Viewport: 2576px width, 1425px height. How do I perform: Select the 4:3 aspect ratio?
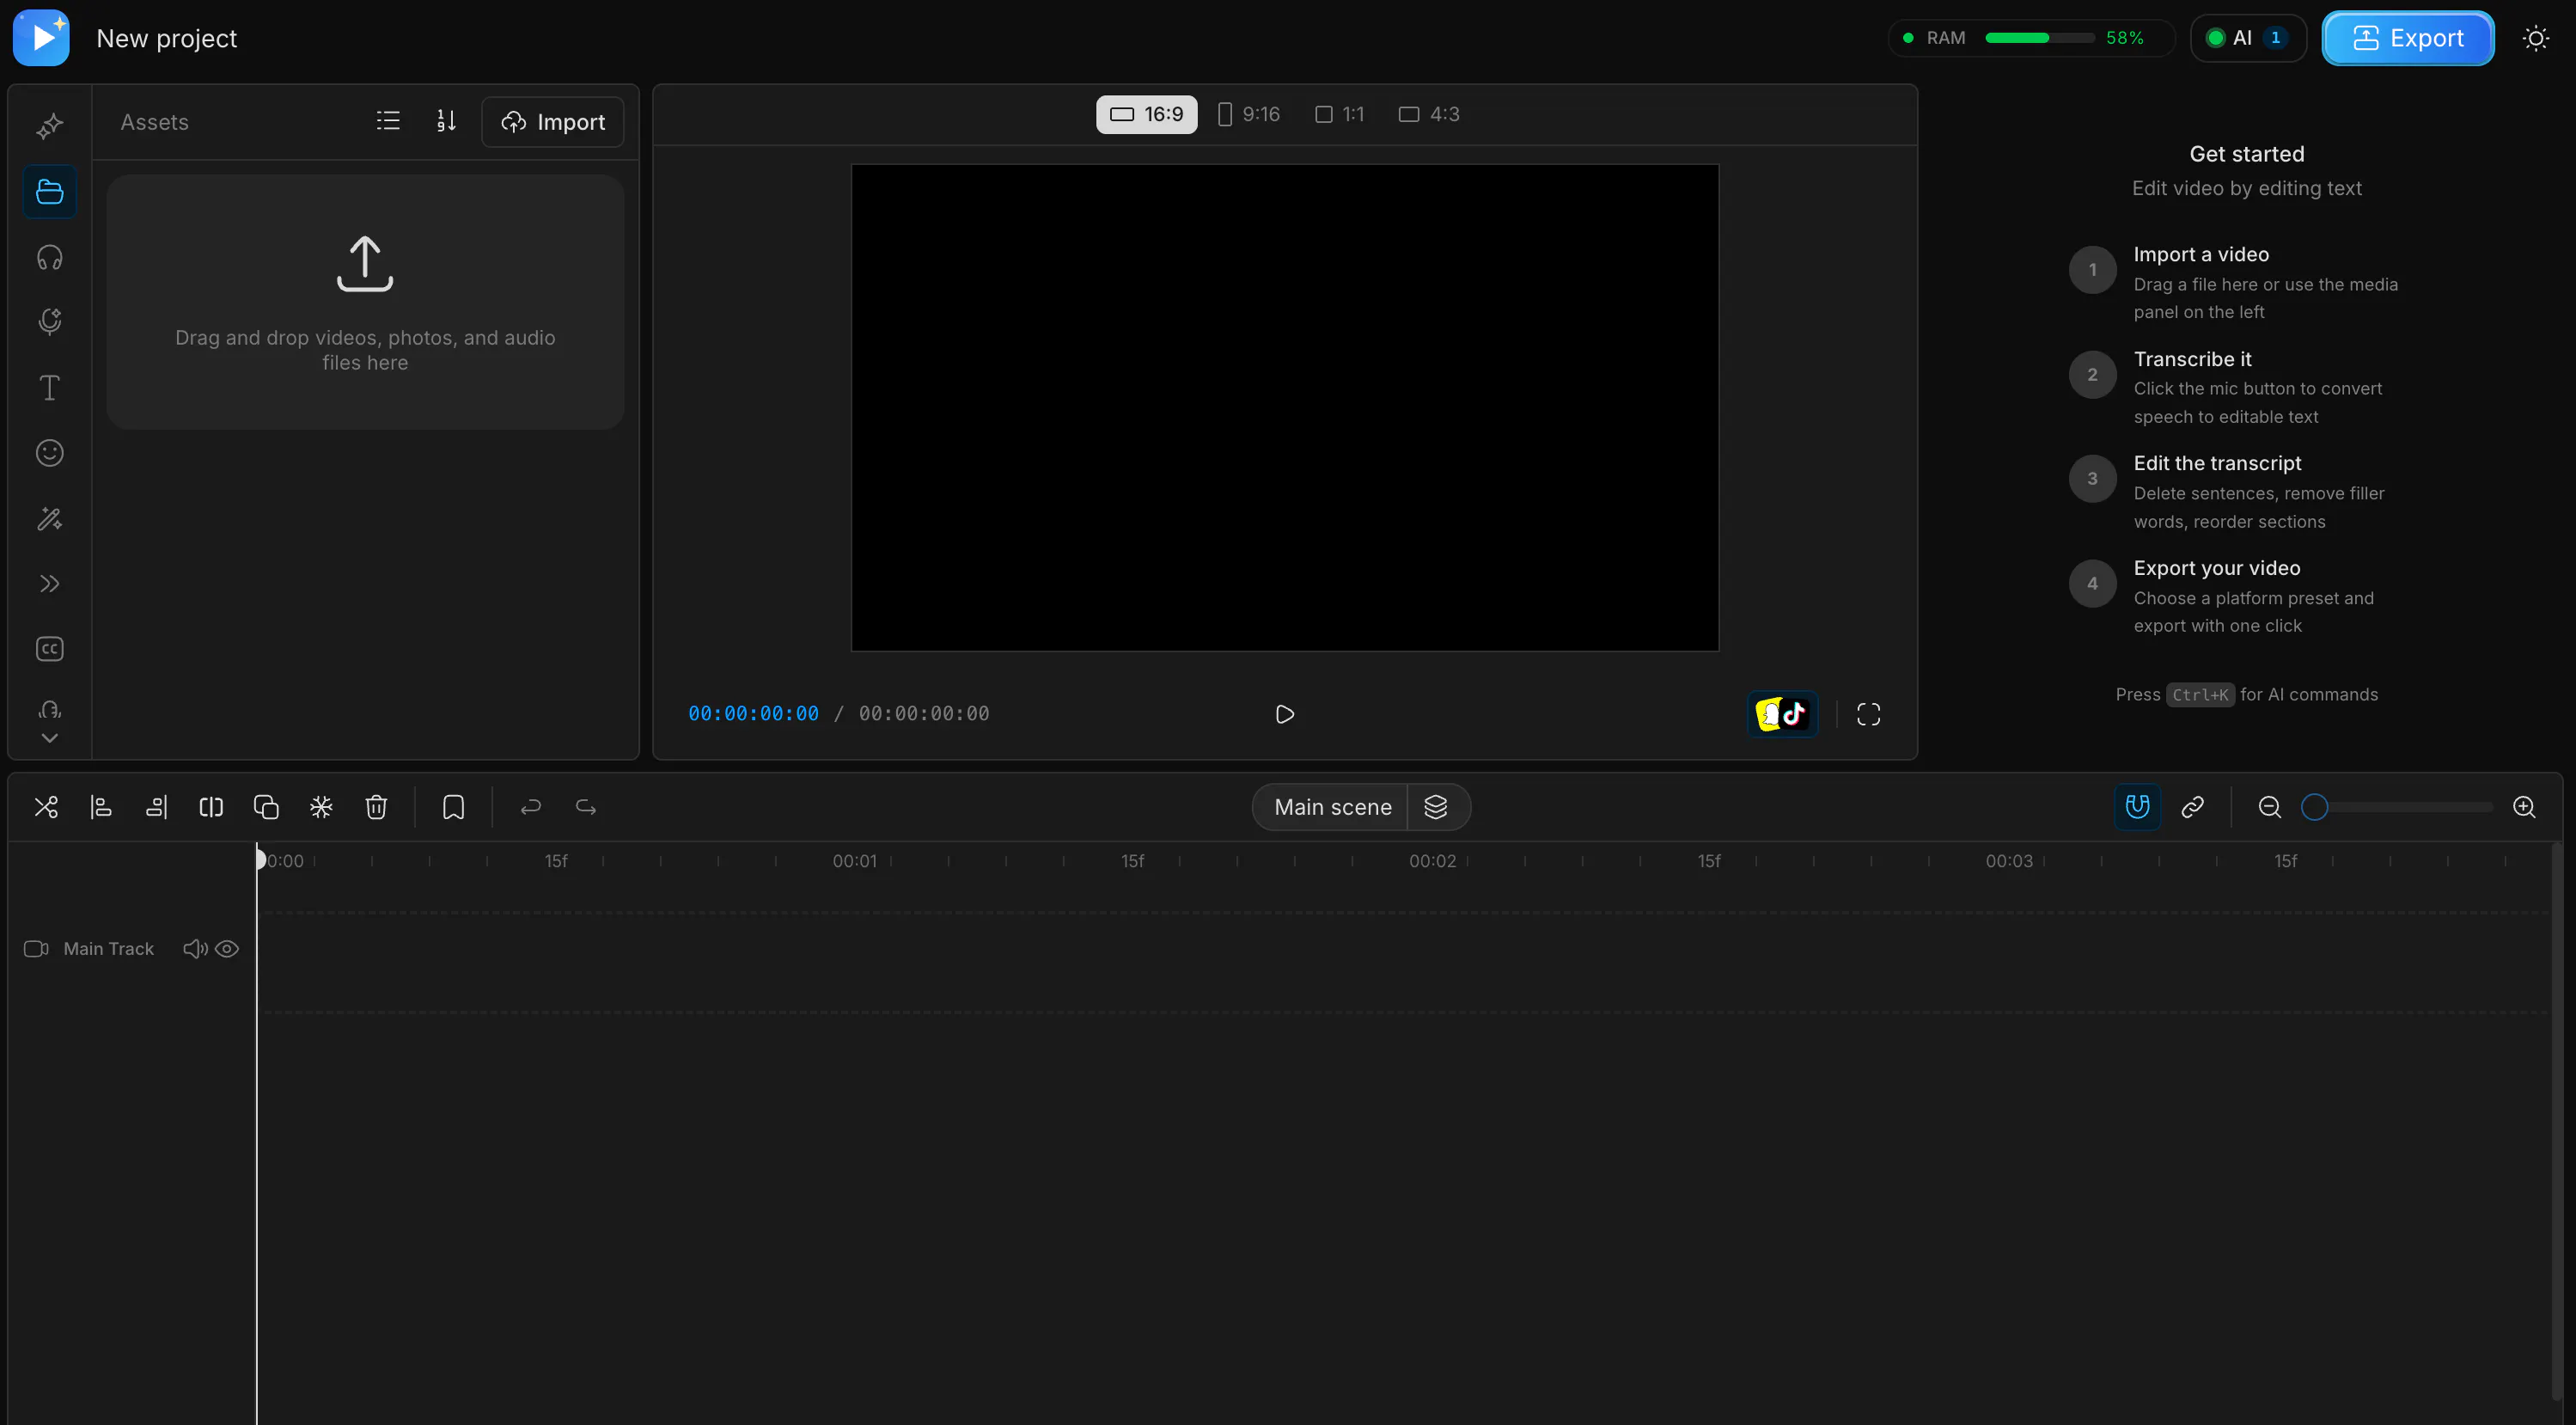(x=1429, y=114)
